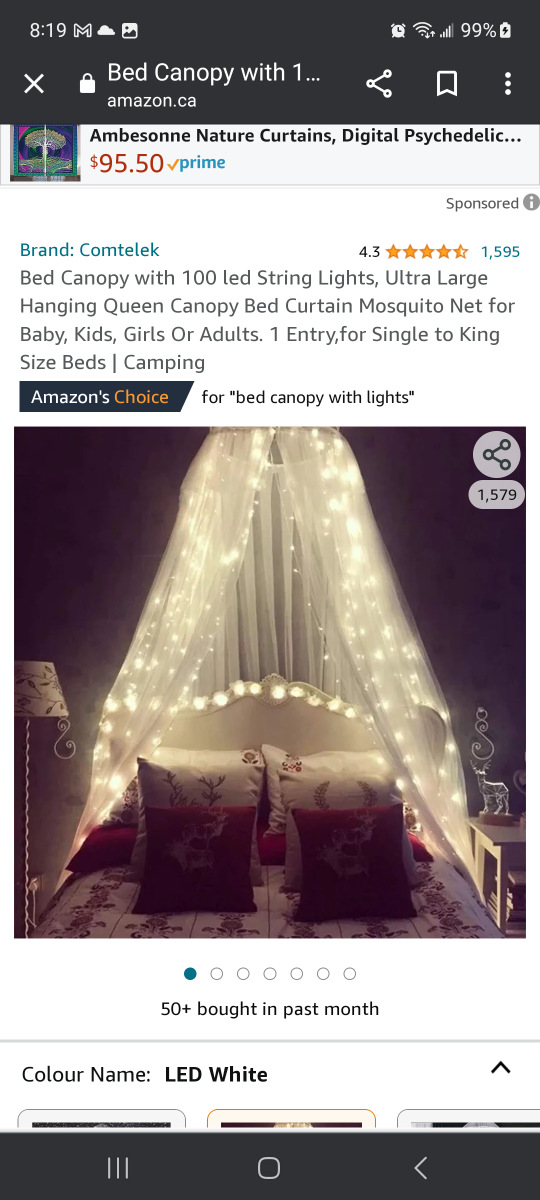Bookmark this page with the bookmark icon
540x1200 pixels.
pyautogui.click(x=447, y=84)
